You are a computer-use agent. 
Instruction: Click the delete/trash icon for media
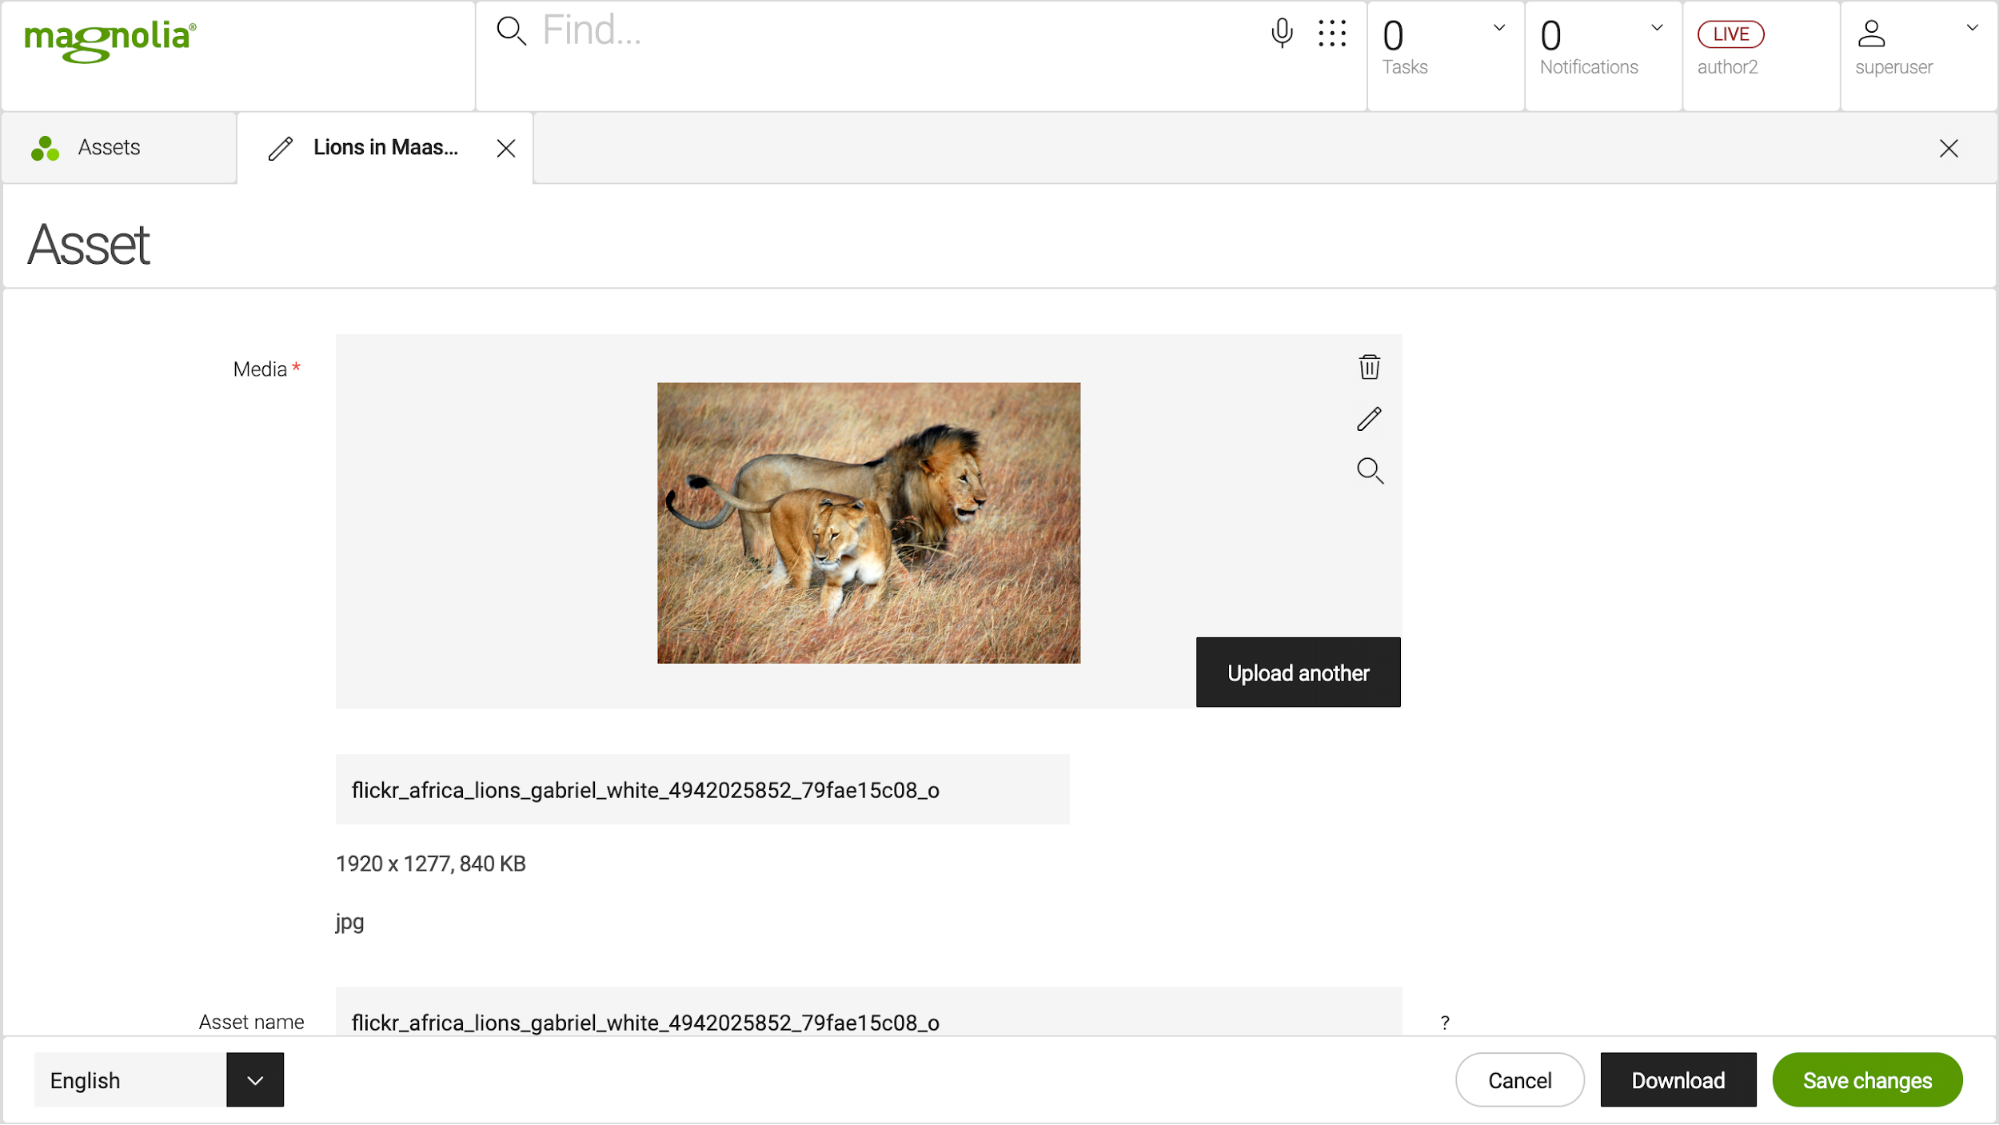(1369, 365)
